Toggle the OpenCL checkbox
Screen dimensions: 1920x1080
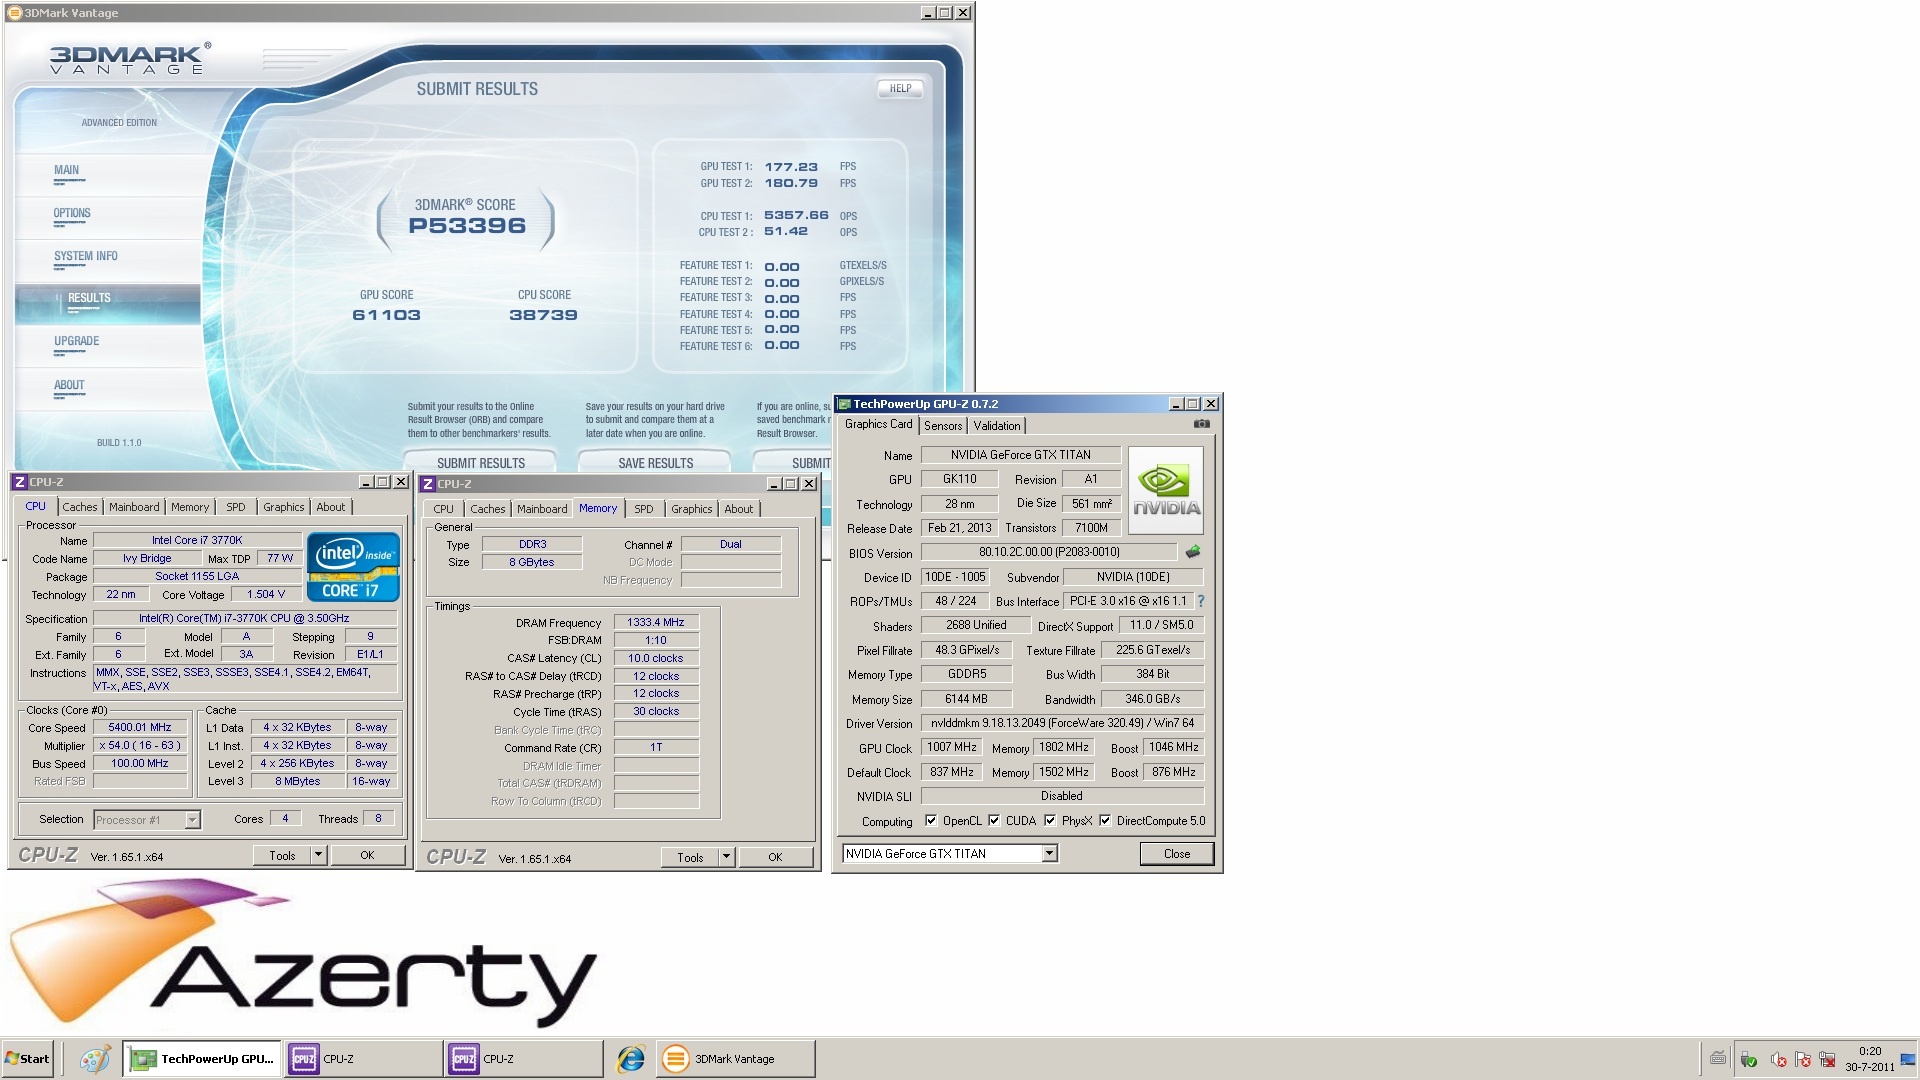tap(931, 821)
